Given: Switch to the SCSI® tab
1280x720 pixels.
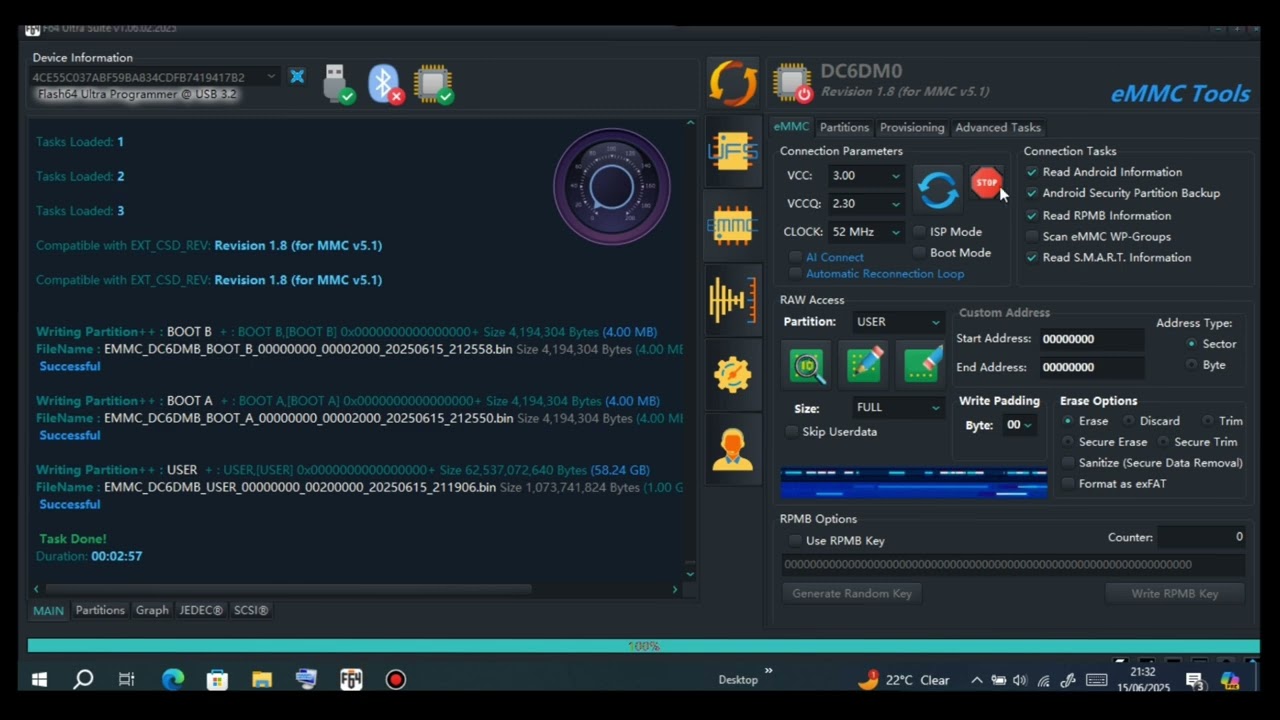Looking at the screenshot, I should click(x=251, y=610).
